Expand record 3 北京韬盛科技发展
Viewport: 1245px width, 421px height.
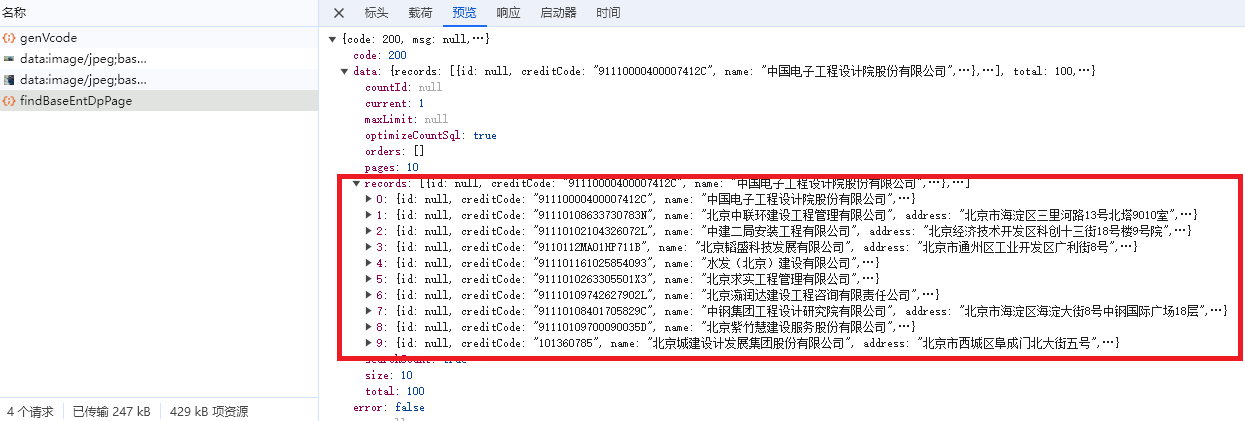pyautogui.click(x=369, y=247)
